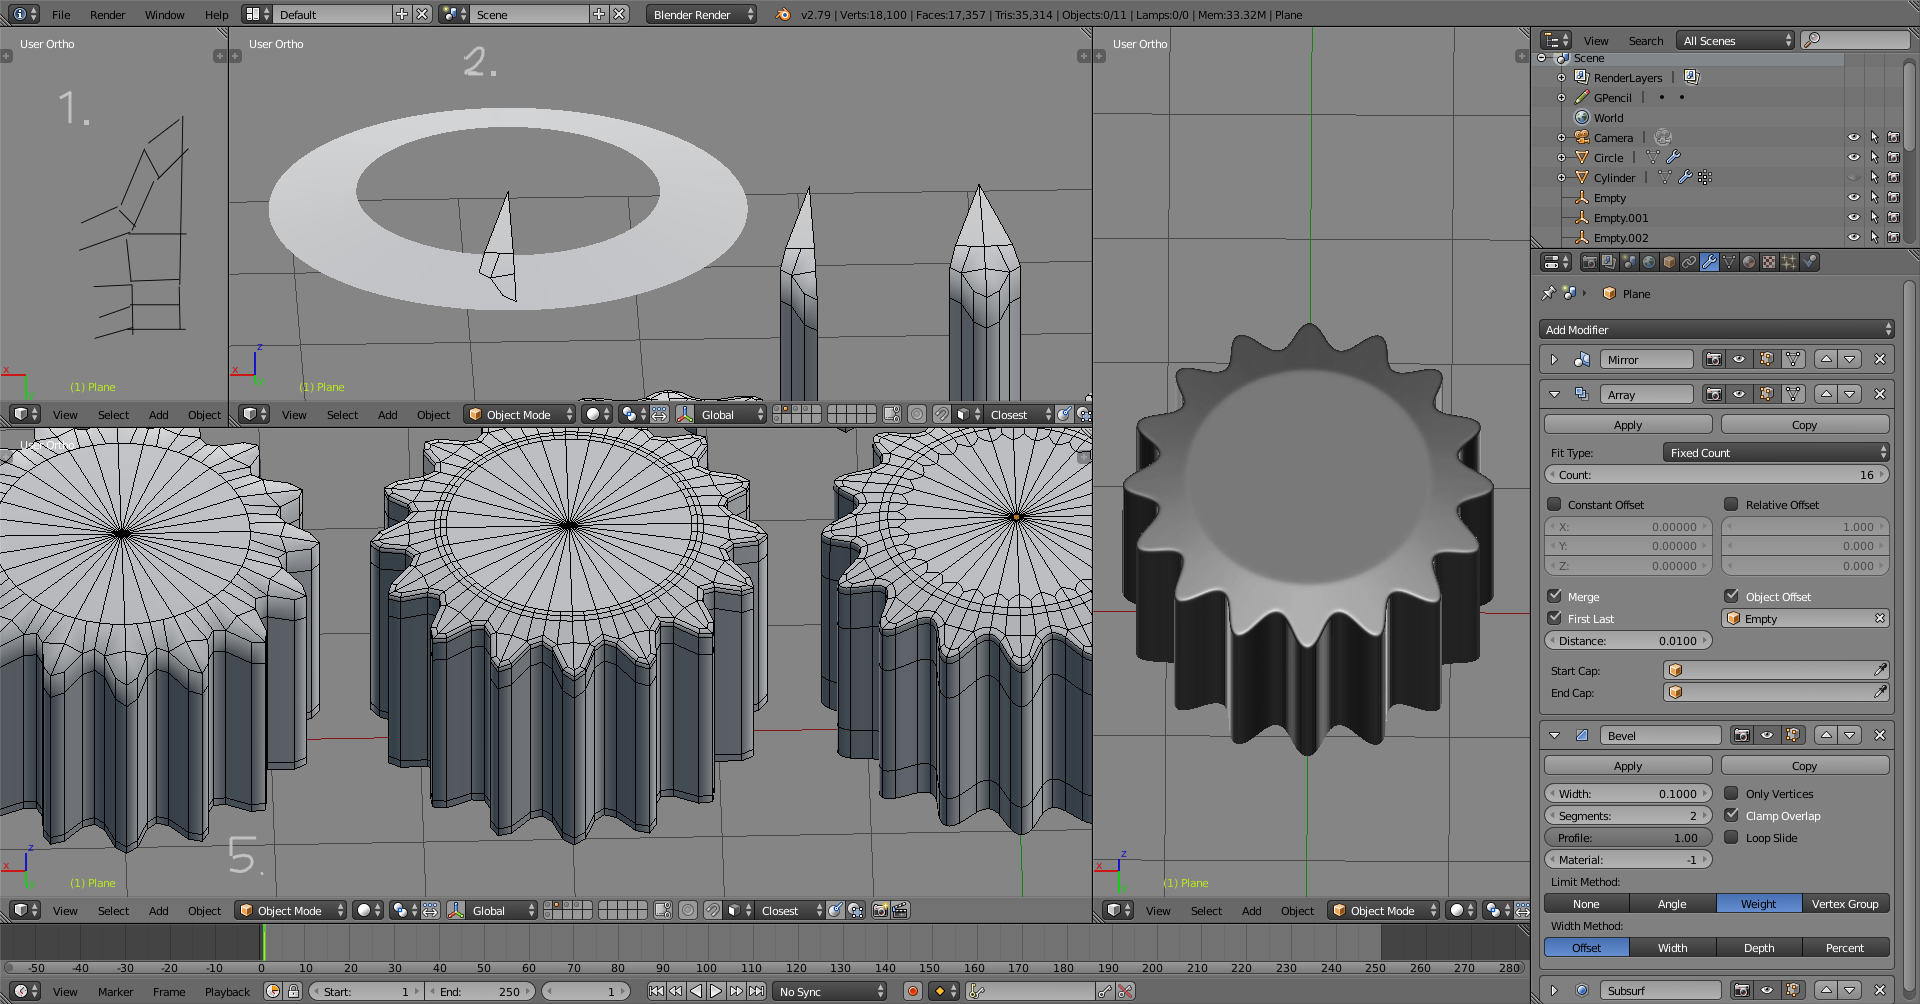Open the Constraints properties tab
The image size is (1920, 1004).
pyautogui.click(x=1689, y=262)
